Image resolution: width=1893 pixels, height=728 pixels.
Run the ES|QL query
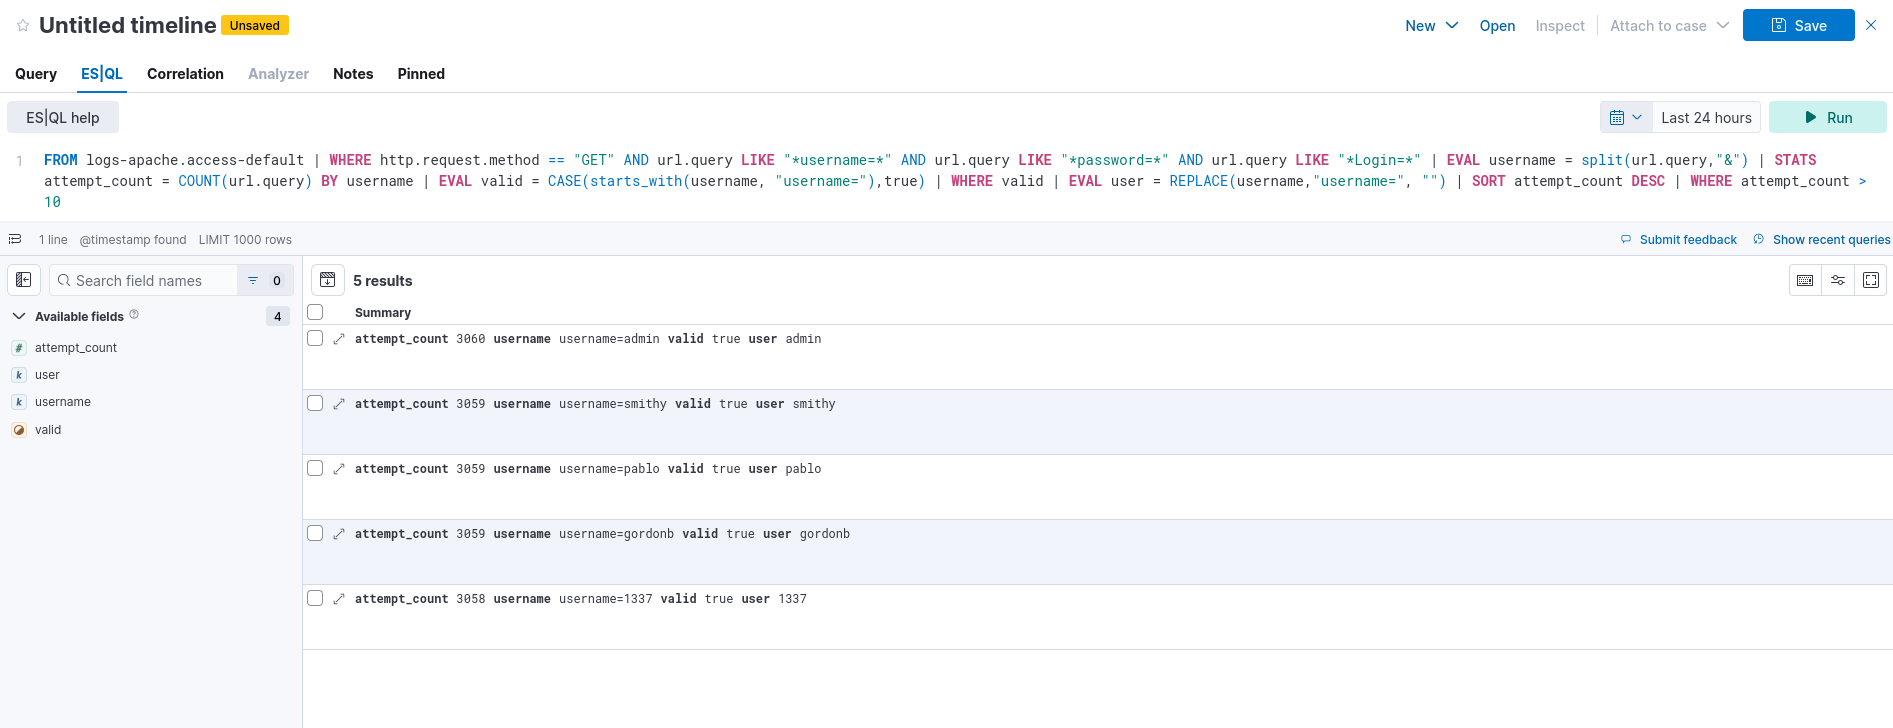pyautogui.click(x=1827, y=117)
